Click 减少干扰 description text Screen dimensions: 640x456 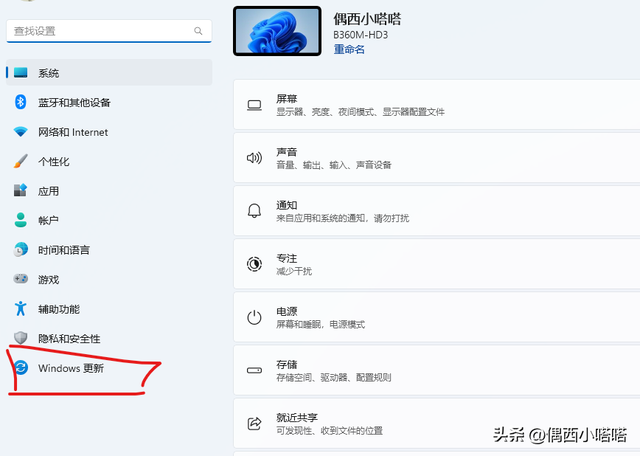pos(294,271)
